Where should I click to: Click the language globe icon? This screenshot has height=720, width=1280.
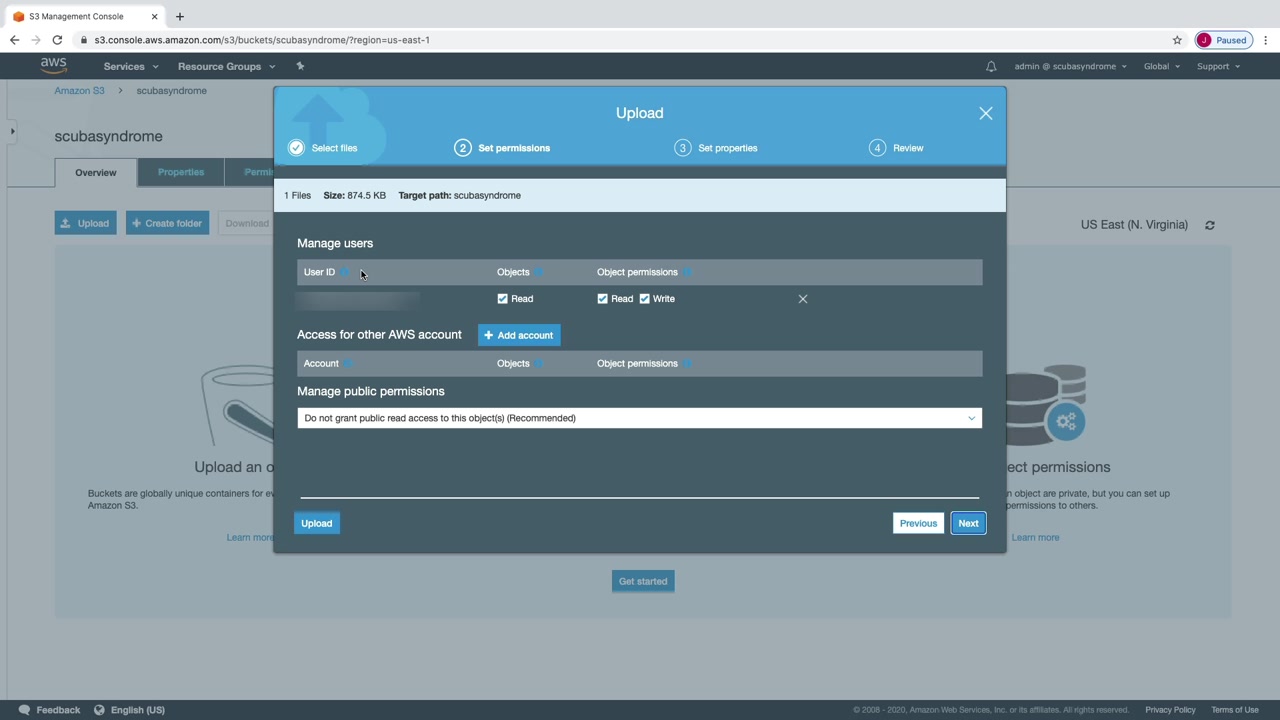(x=99, y=710)
